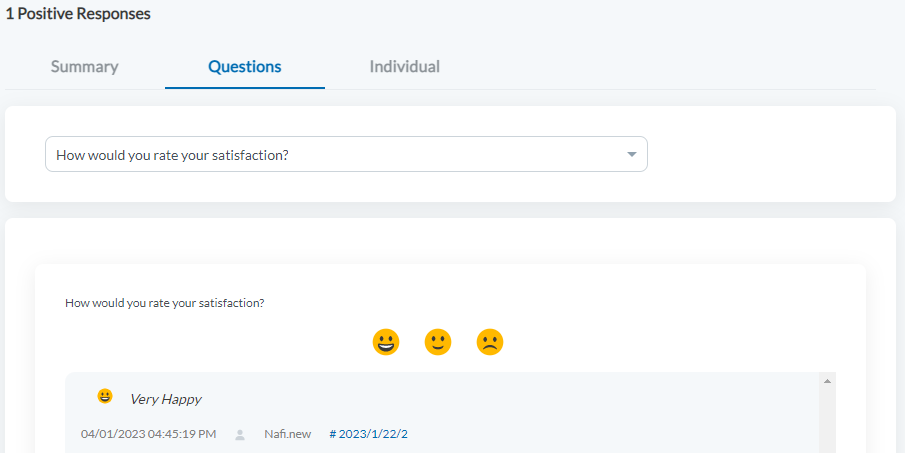The image size is (905, 453).
Task: Click blank area right of response link
Action: tap(600, 434)
